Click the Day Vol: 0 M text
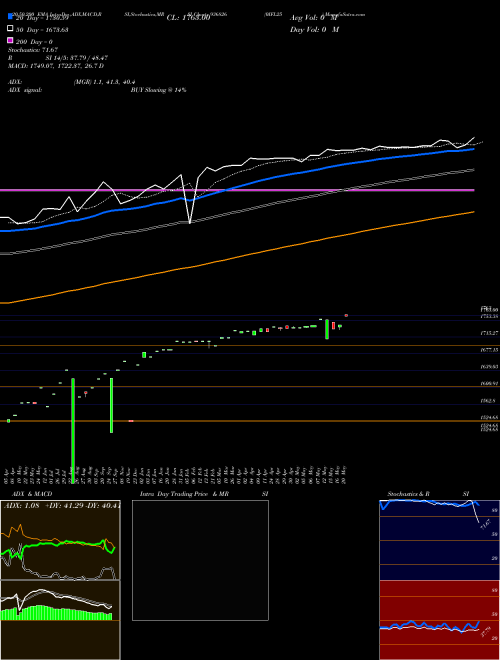500x660 pixels. 314,30
